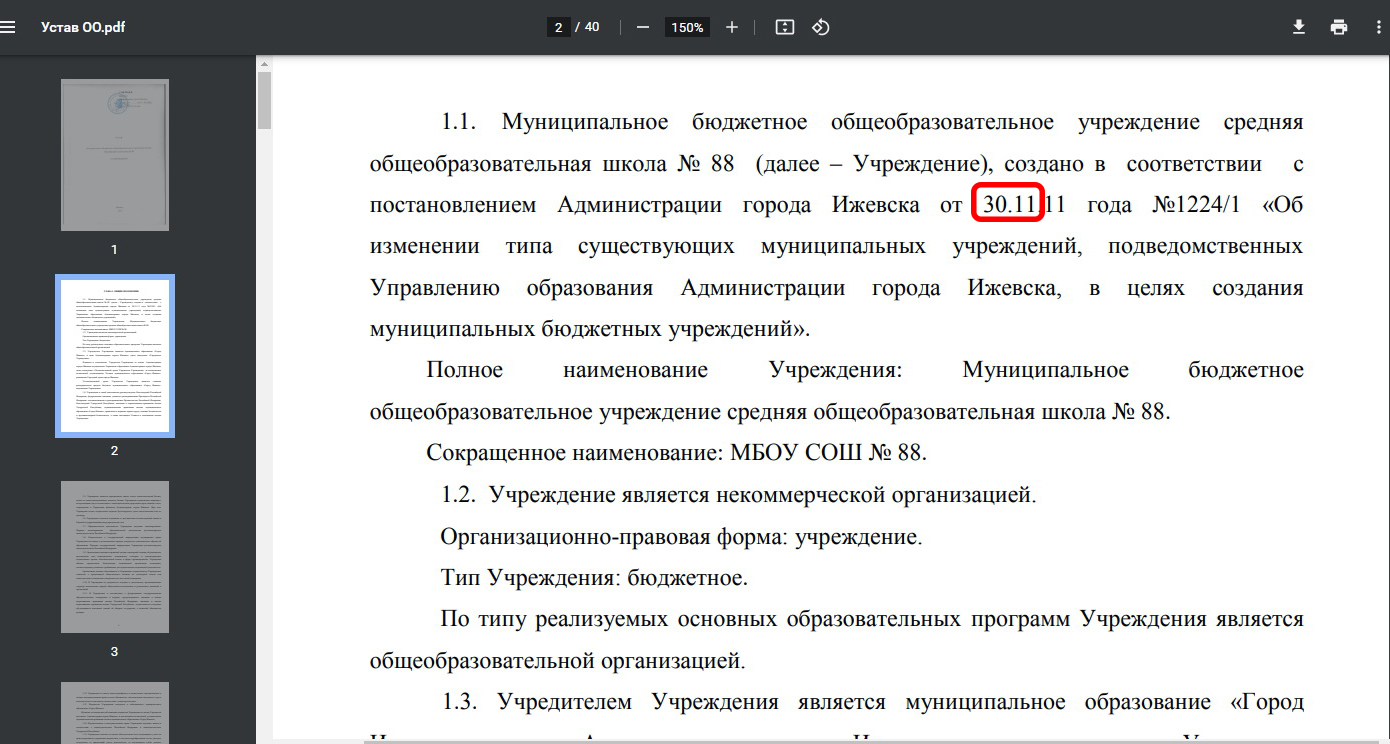1390x744 pixels.
Task: Click the number '№1224/1' in the document
Action: [1196, 205]
